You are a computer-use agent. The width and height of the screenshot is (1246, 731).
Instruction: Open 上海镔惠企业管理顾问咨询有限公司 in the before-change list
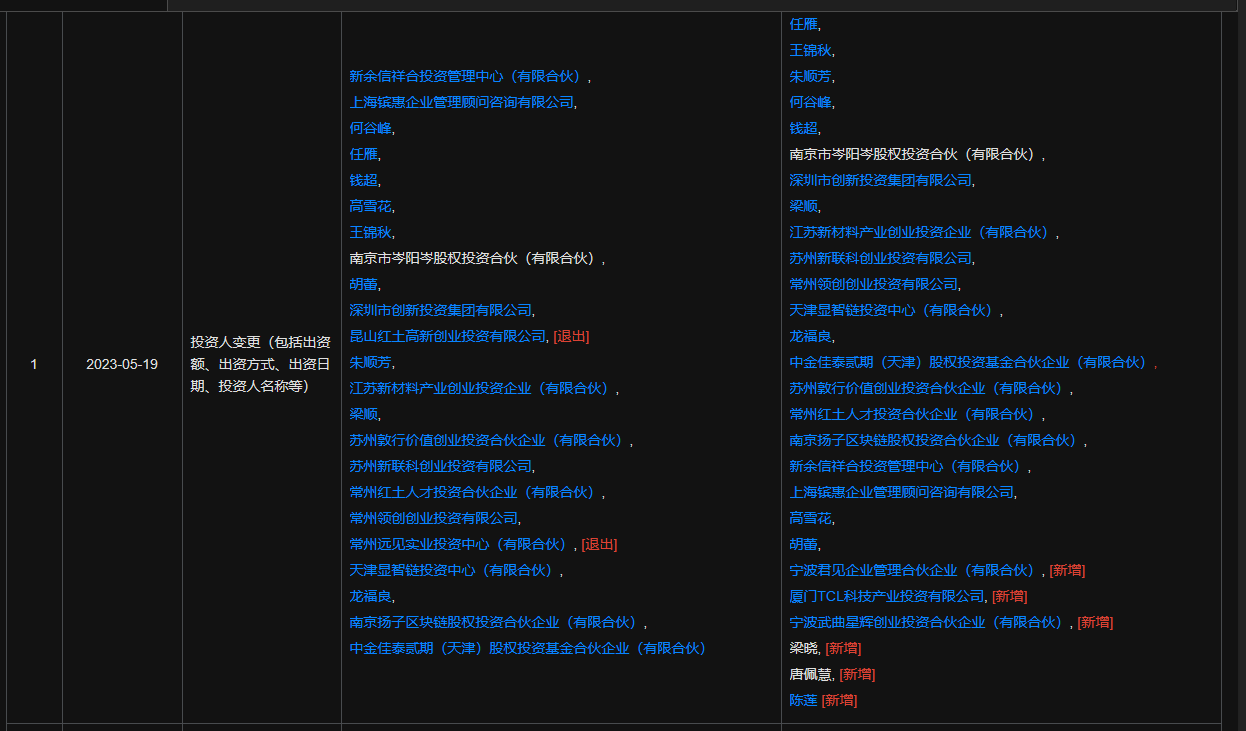tap(461, 102)
